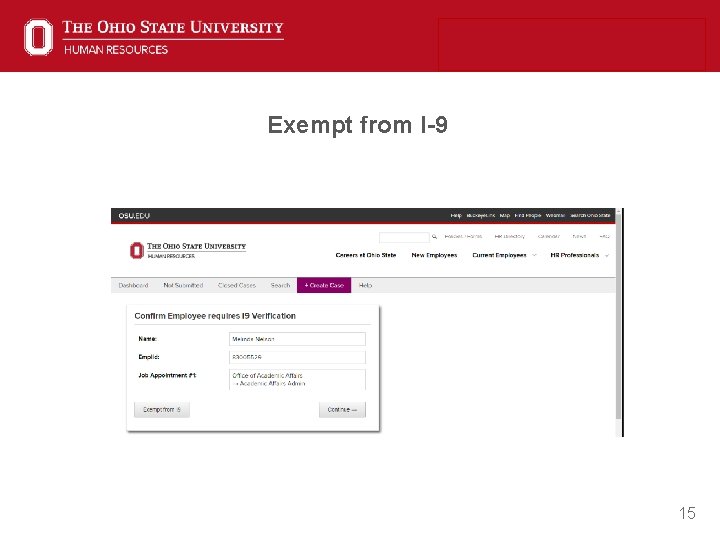Click the Ohio State block O logo in the webpage
The image size is (720, 540).
[136, 250]
